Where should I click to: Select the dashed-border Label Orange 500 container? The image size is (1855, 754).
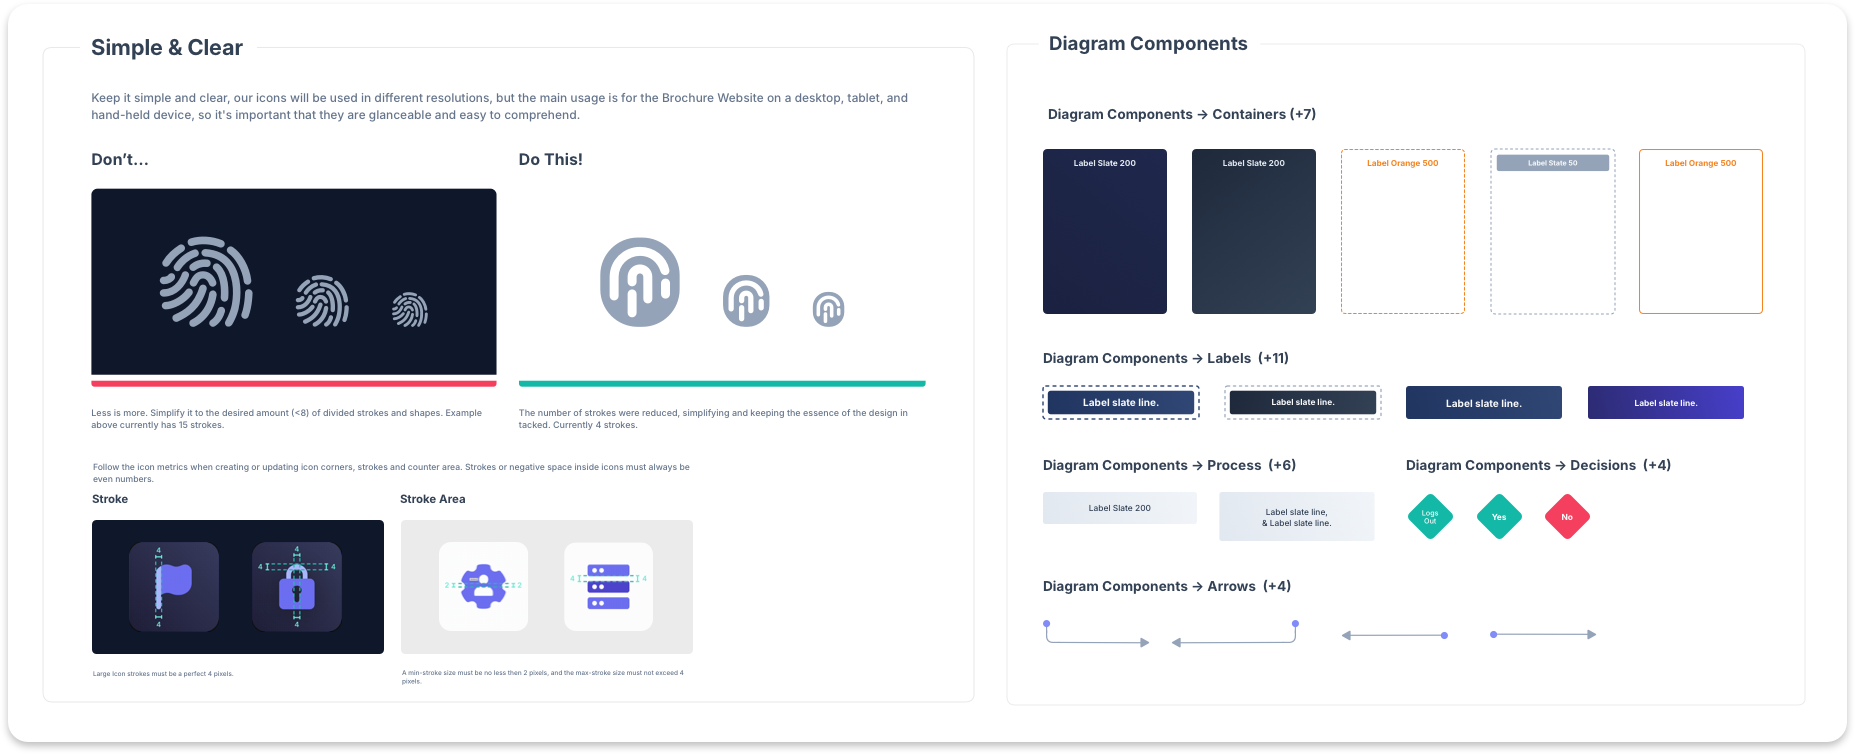(1403, 231)
